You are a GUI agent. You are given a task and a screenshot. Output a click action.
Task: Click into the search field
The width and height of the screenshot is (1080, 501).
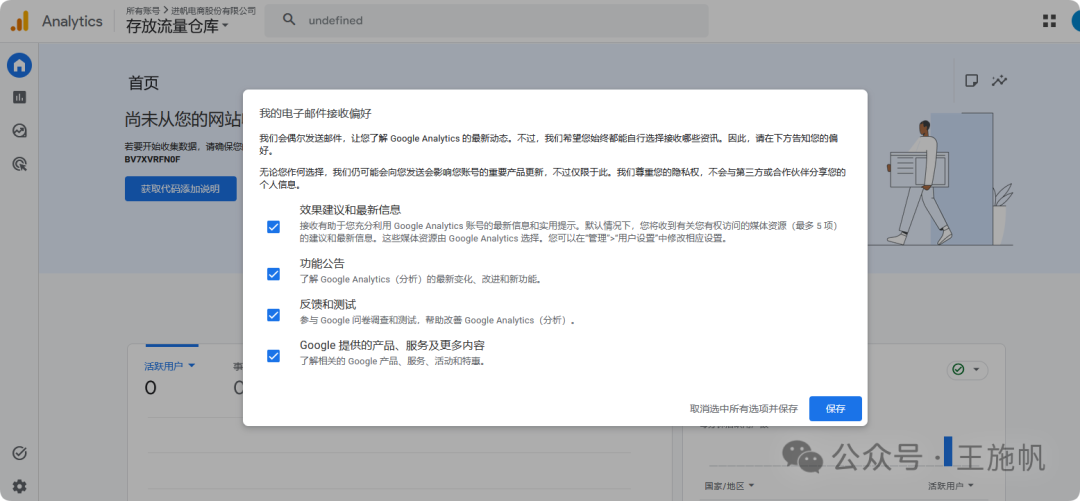tap(486, 21)
